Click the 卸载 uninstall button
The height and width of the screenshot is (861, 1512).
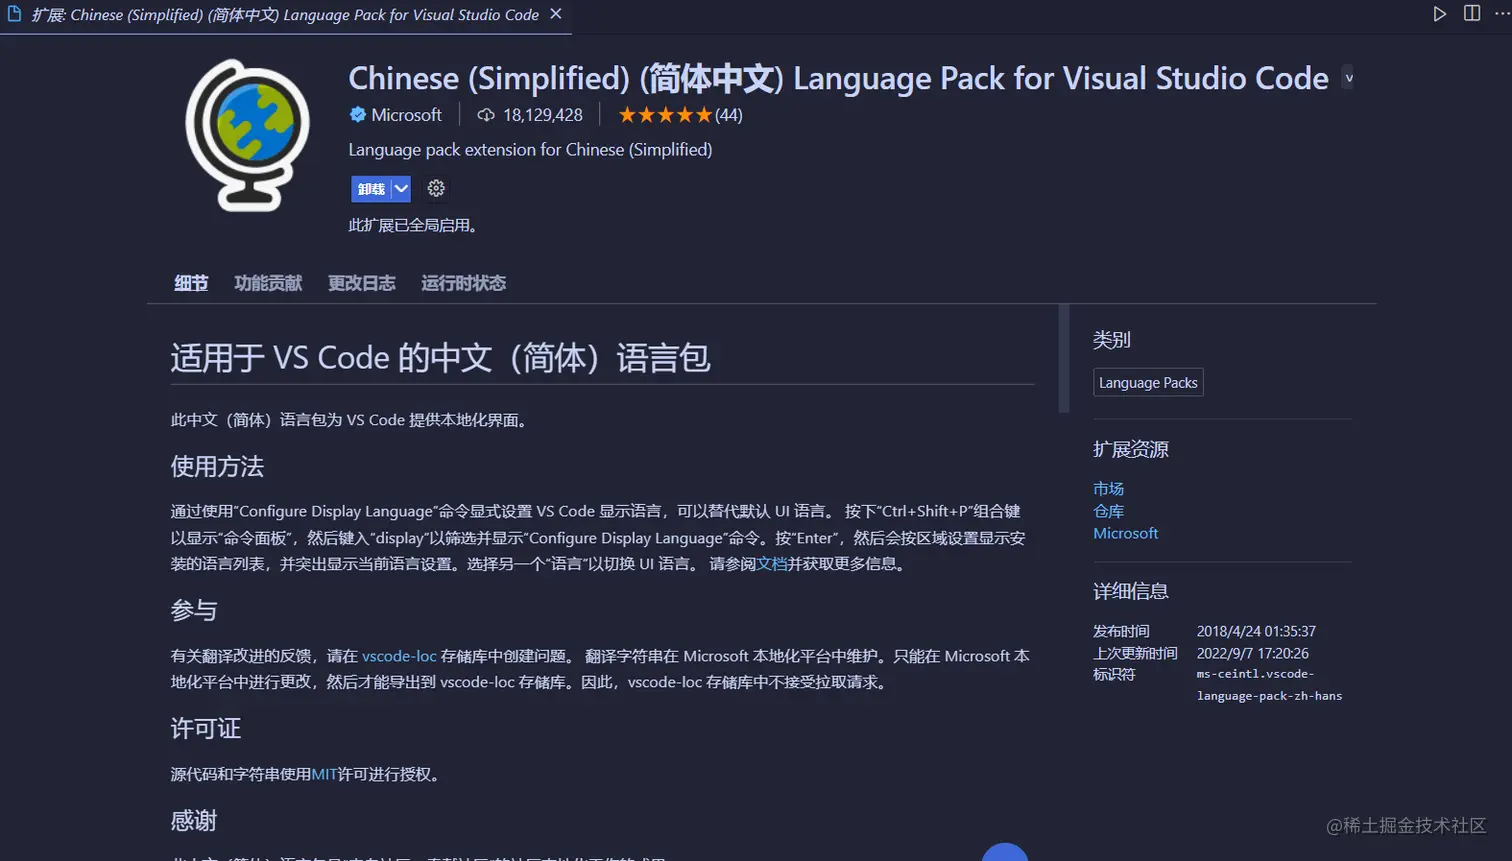[x=371, y=188]
